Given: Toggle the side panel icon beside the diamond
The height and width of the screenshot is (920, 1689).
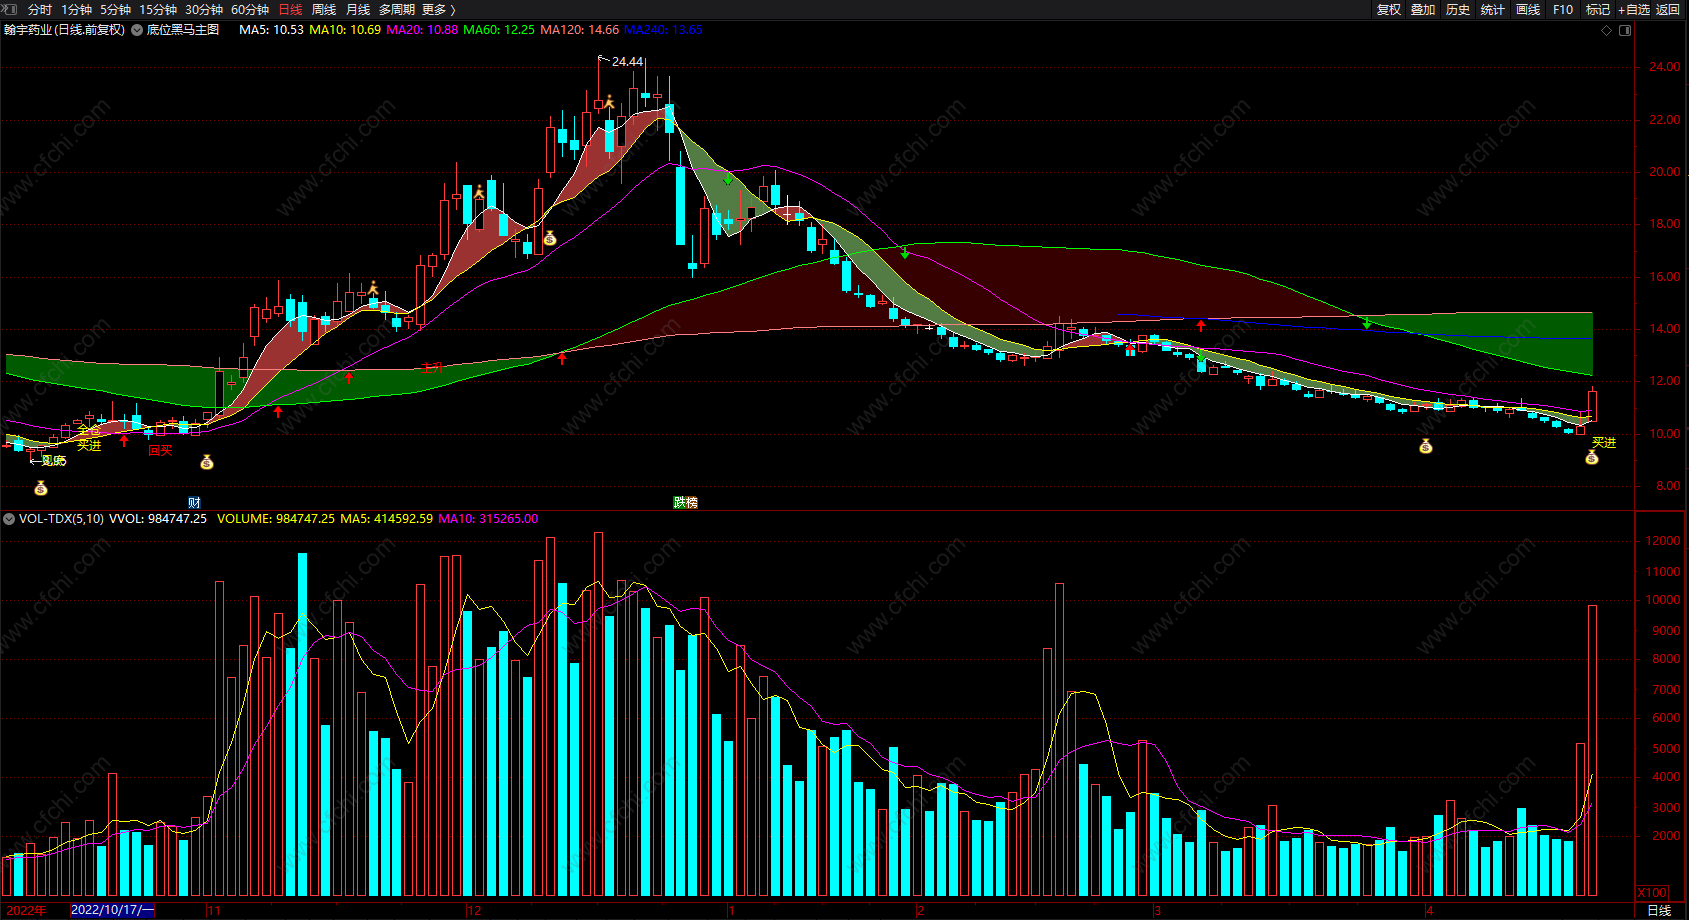Looking at the screenshot, I should (x=1625, y=30).
